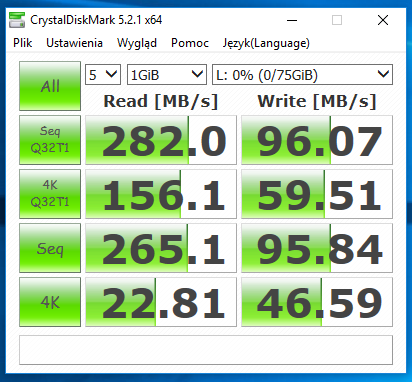412x382 pixels.
Task: Start the 4K Q32T1 test
Action: (50, 194)
